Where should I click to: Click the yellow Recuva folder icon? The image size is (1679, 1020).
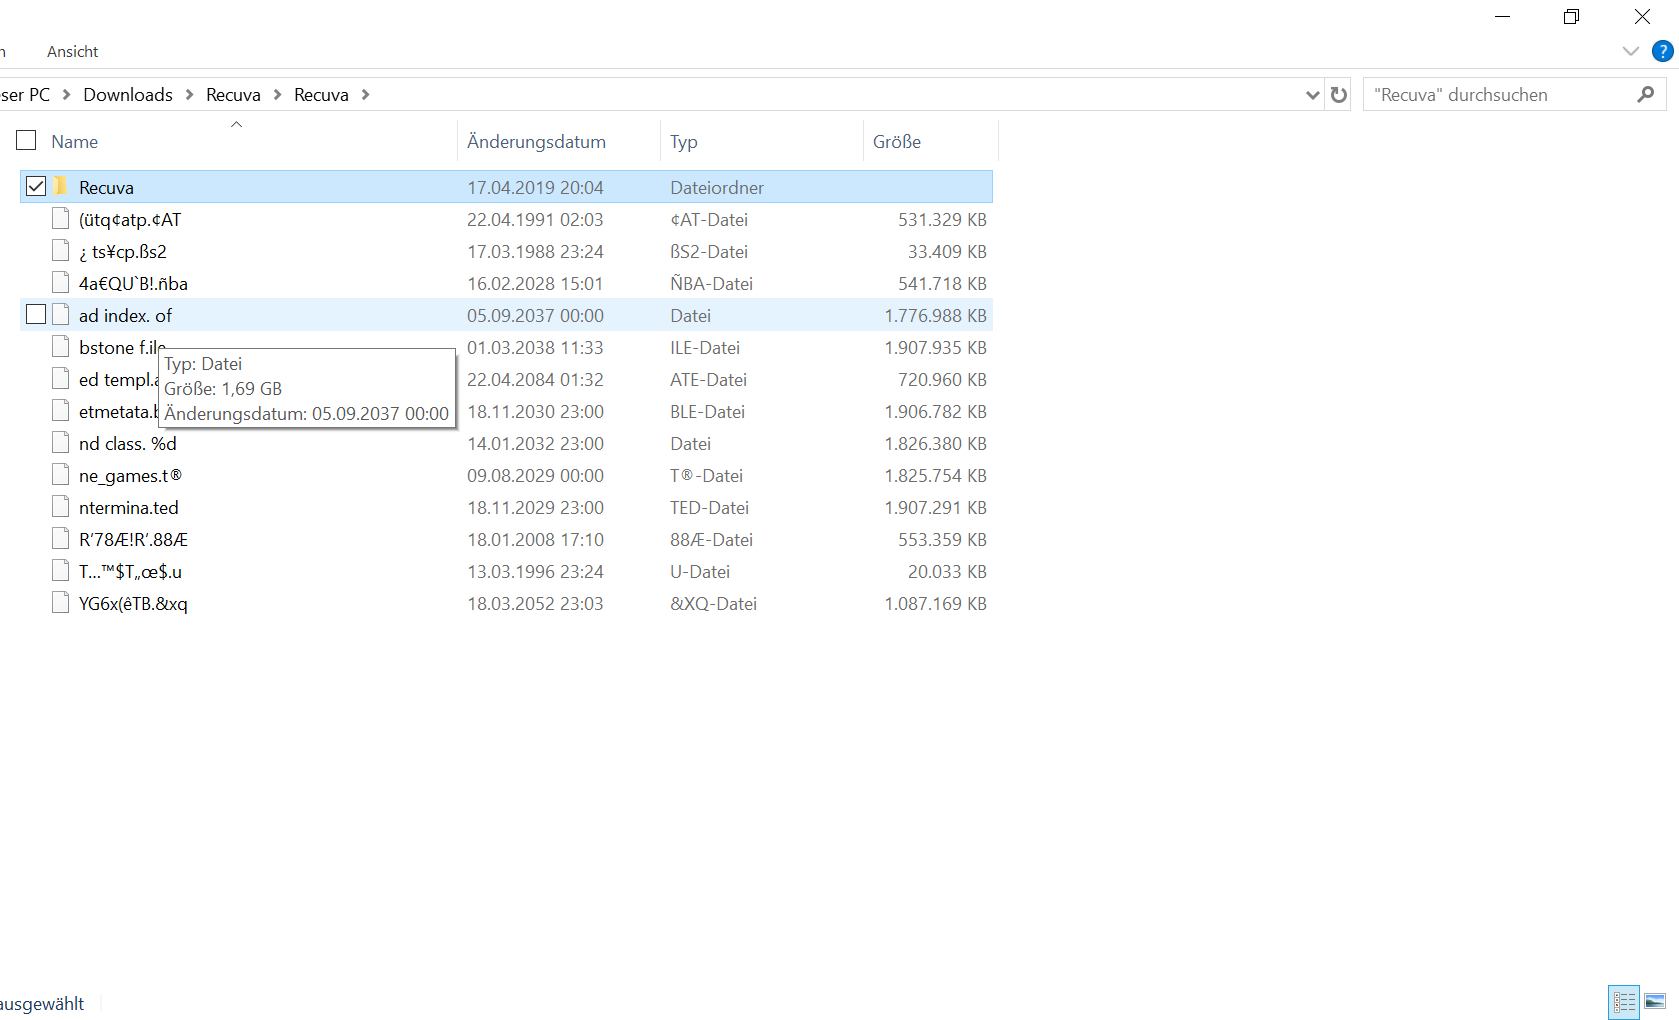tap(61, 187)
